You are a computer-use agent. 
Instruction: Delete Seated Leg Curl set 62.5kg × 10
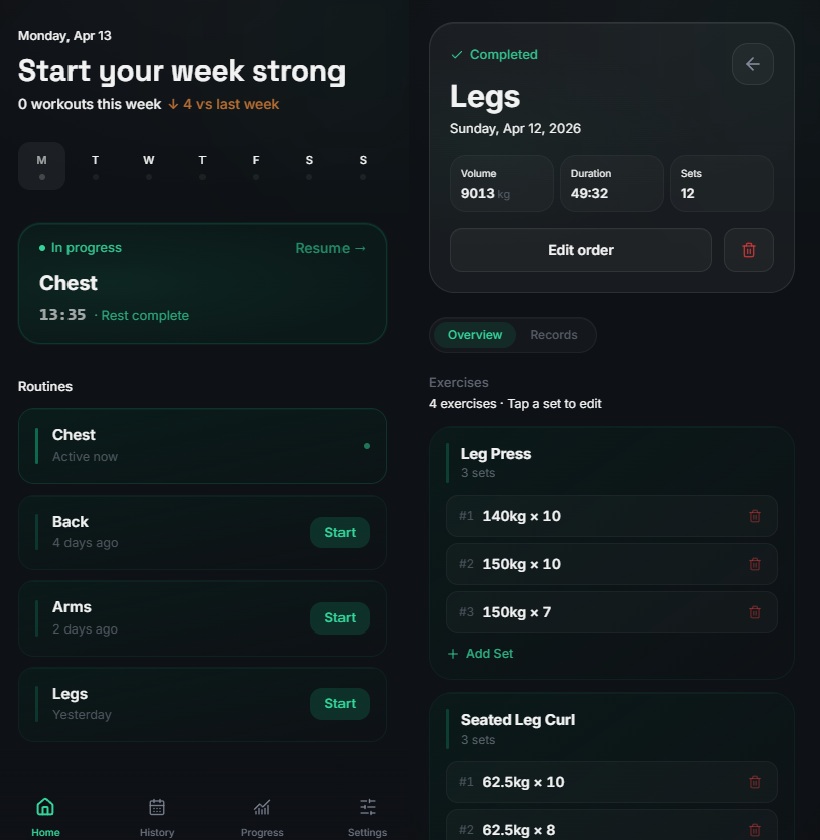tap(755, 782)
